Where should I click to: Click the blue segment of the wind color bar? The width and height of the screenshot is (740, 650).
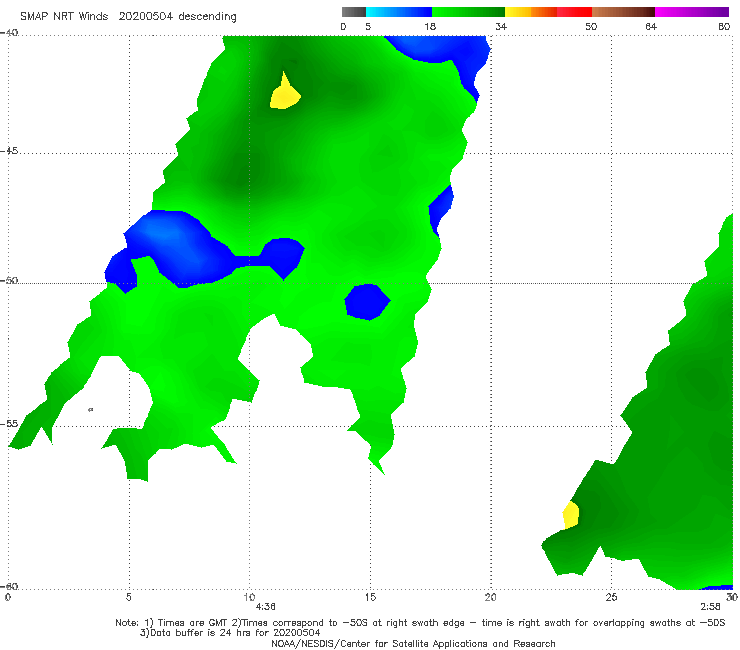click(399, 12)
